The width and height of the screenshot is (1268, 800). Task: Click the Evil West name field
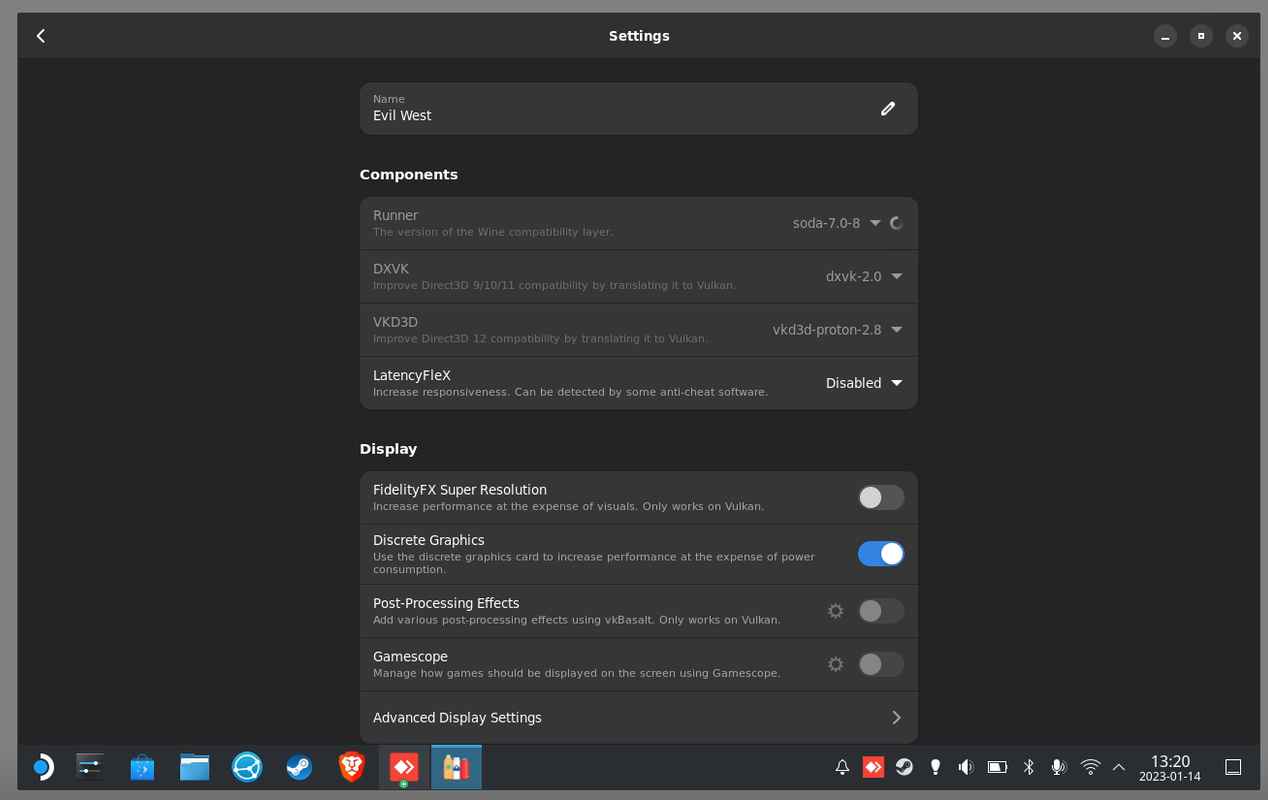pyautogui.click(x=638, y=108)
